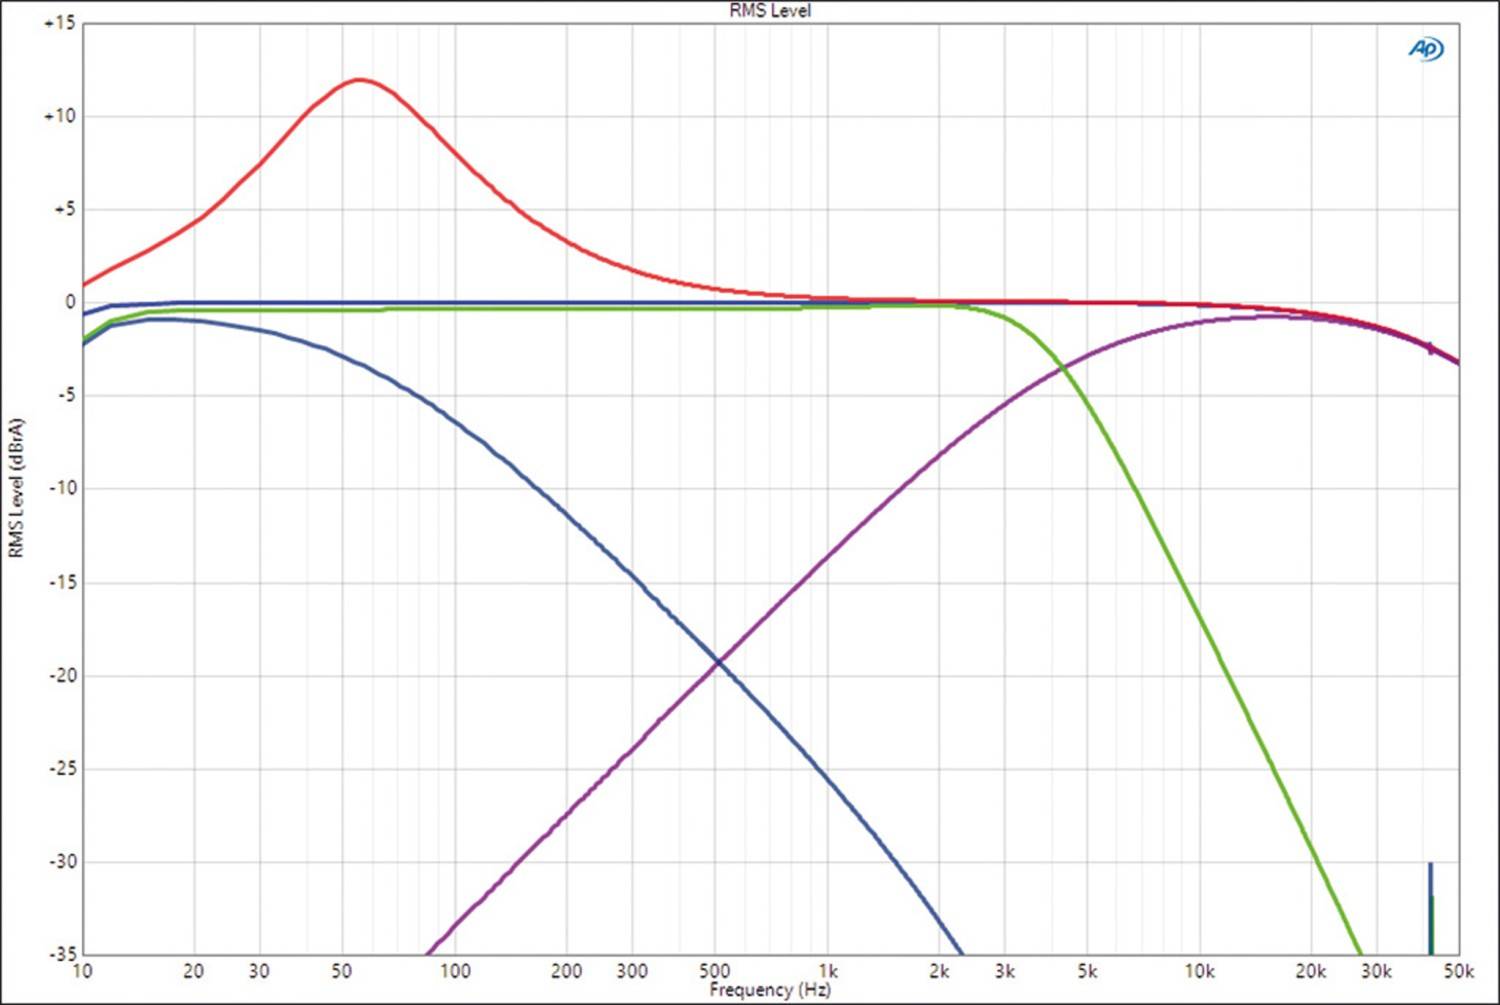Click where the blue and purple curves cross
Viewport: 1500px width, 1005px height.
pyautogui.click(x=717, y=661)
